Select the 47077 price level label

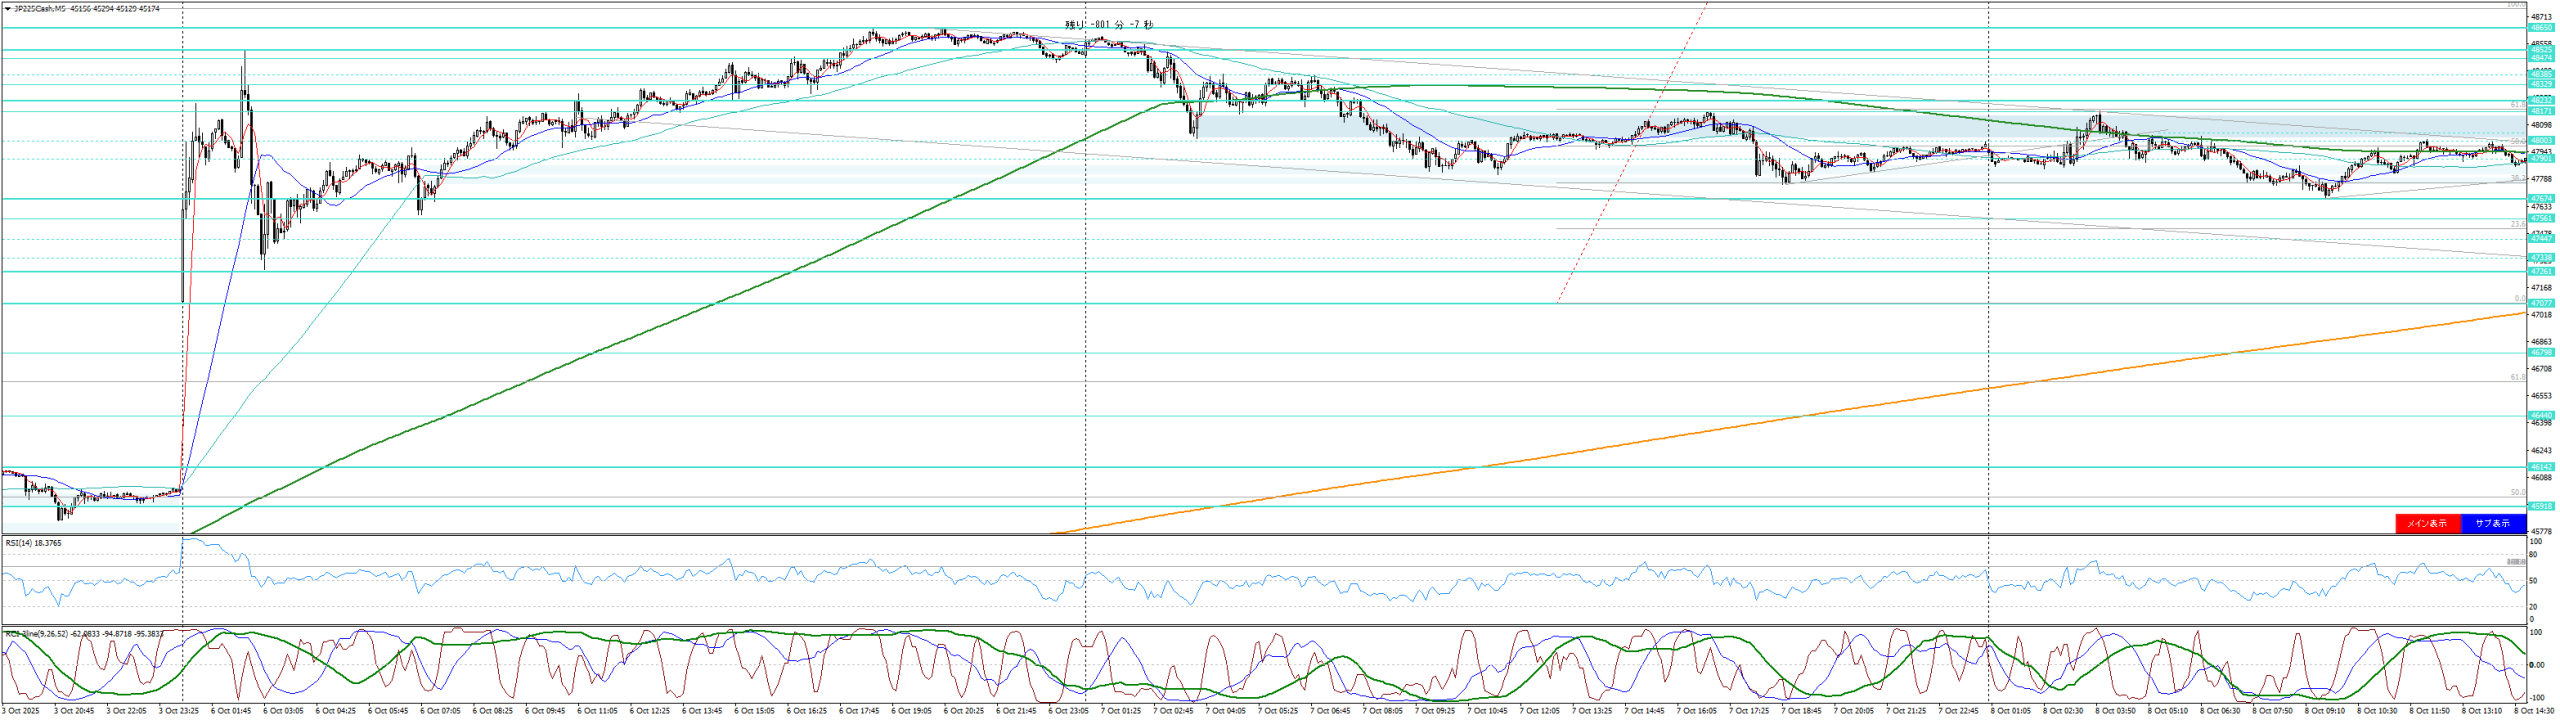point(2541,303)
